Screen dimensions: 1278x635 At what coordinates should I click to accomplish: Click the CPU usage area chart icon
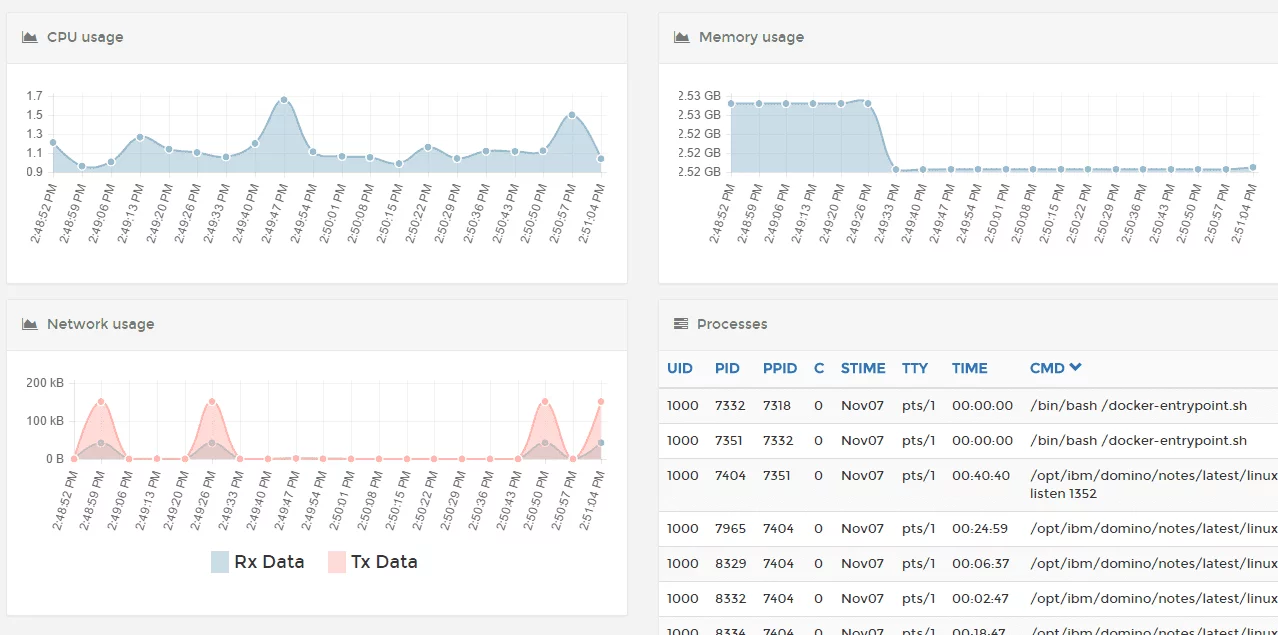click(x=30, y=37)
